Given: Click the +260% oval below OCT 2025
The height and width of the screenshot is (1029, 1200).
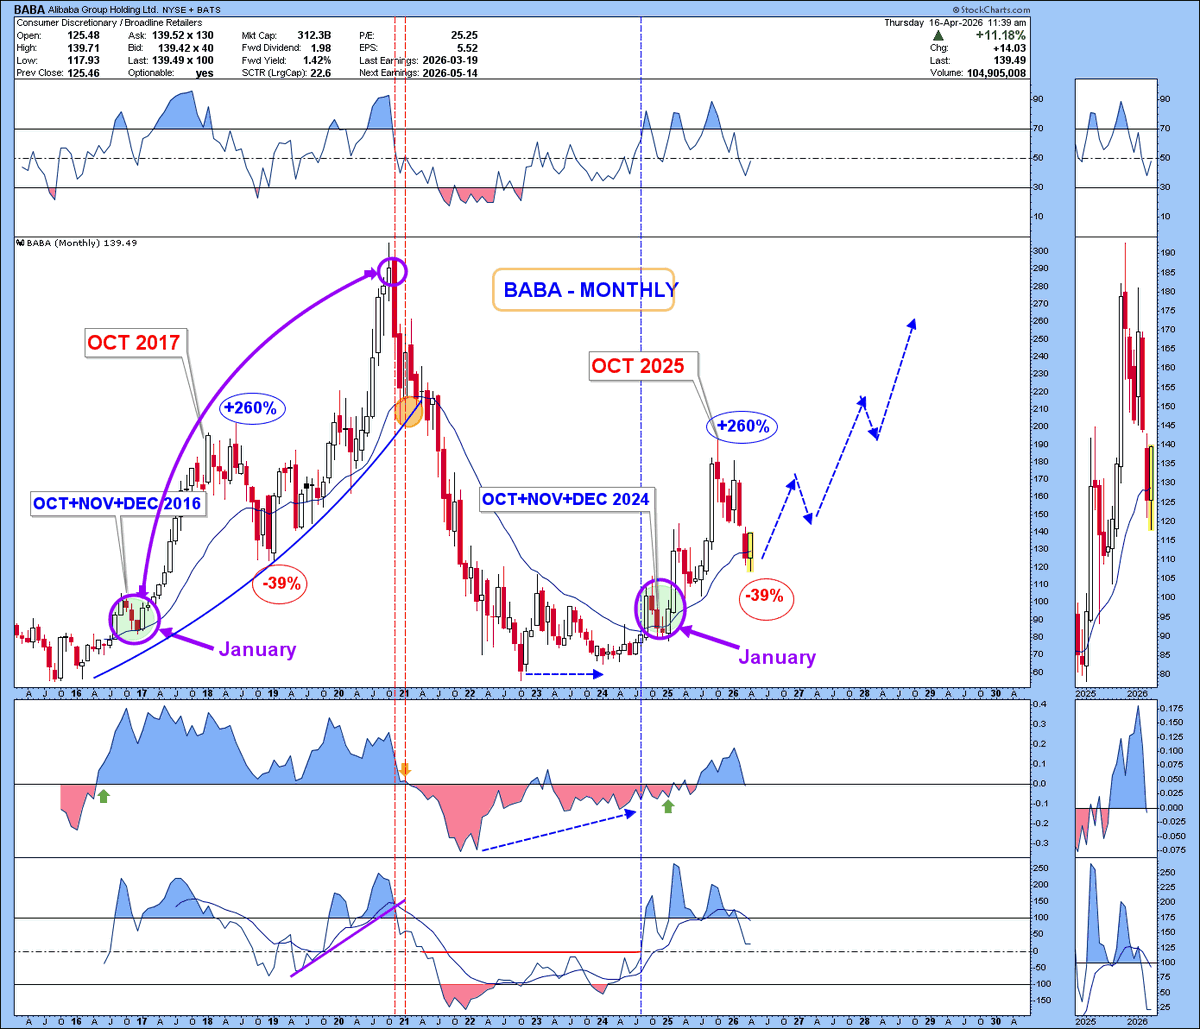Looking at the screenshot, I should [742, 426].
